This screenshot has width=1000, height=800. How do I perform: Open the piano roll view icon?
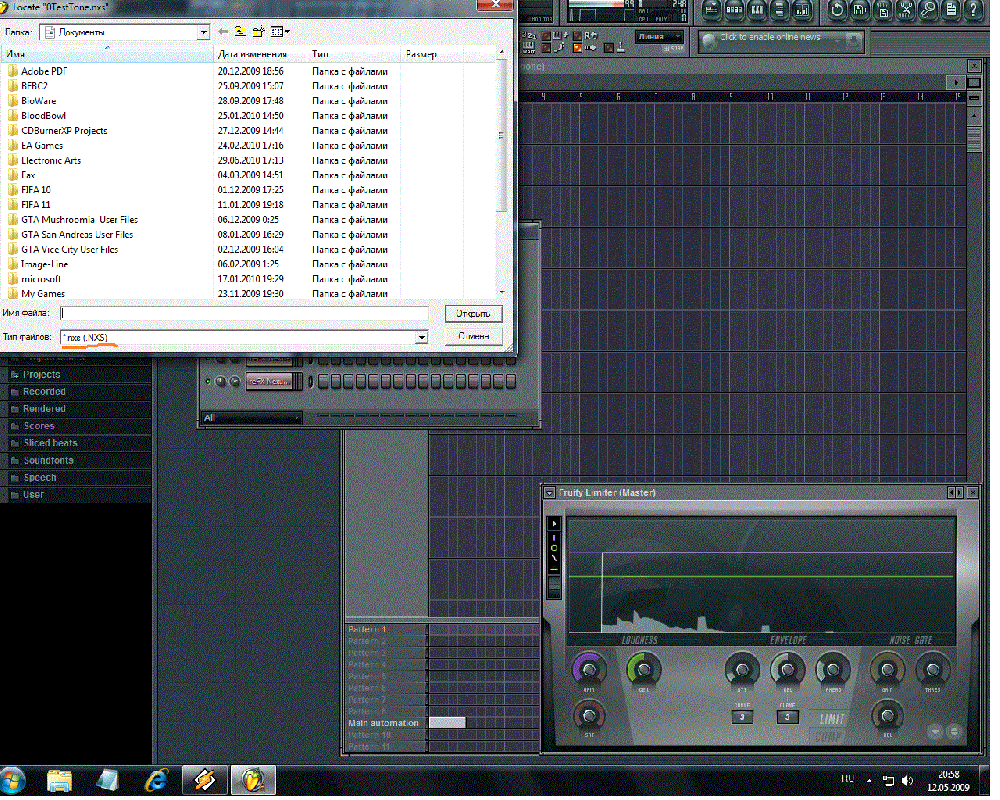point(757,10)
